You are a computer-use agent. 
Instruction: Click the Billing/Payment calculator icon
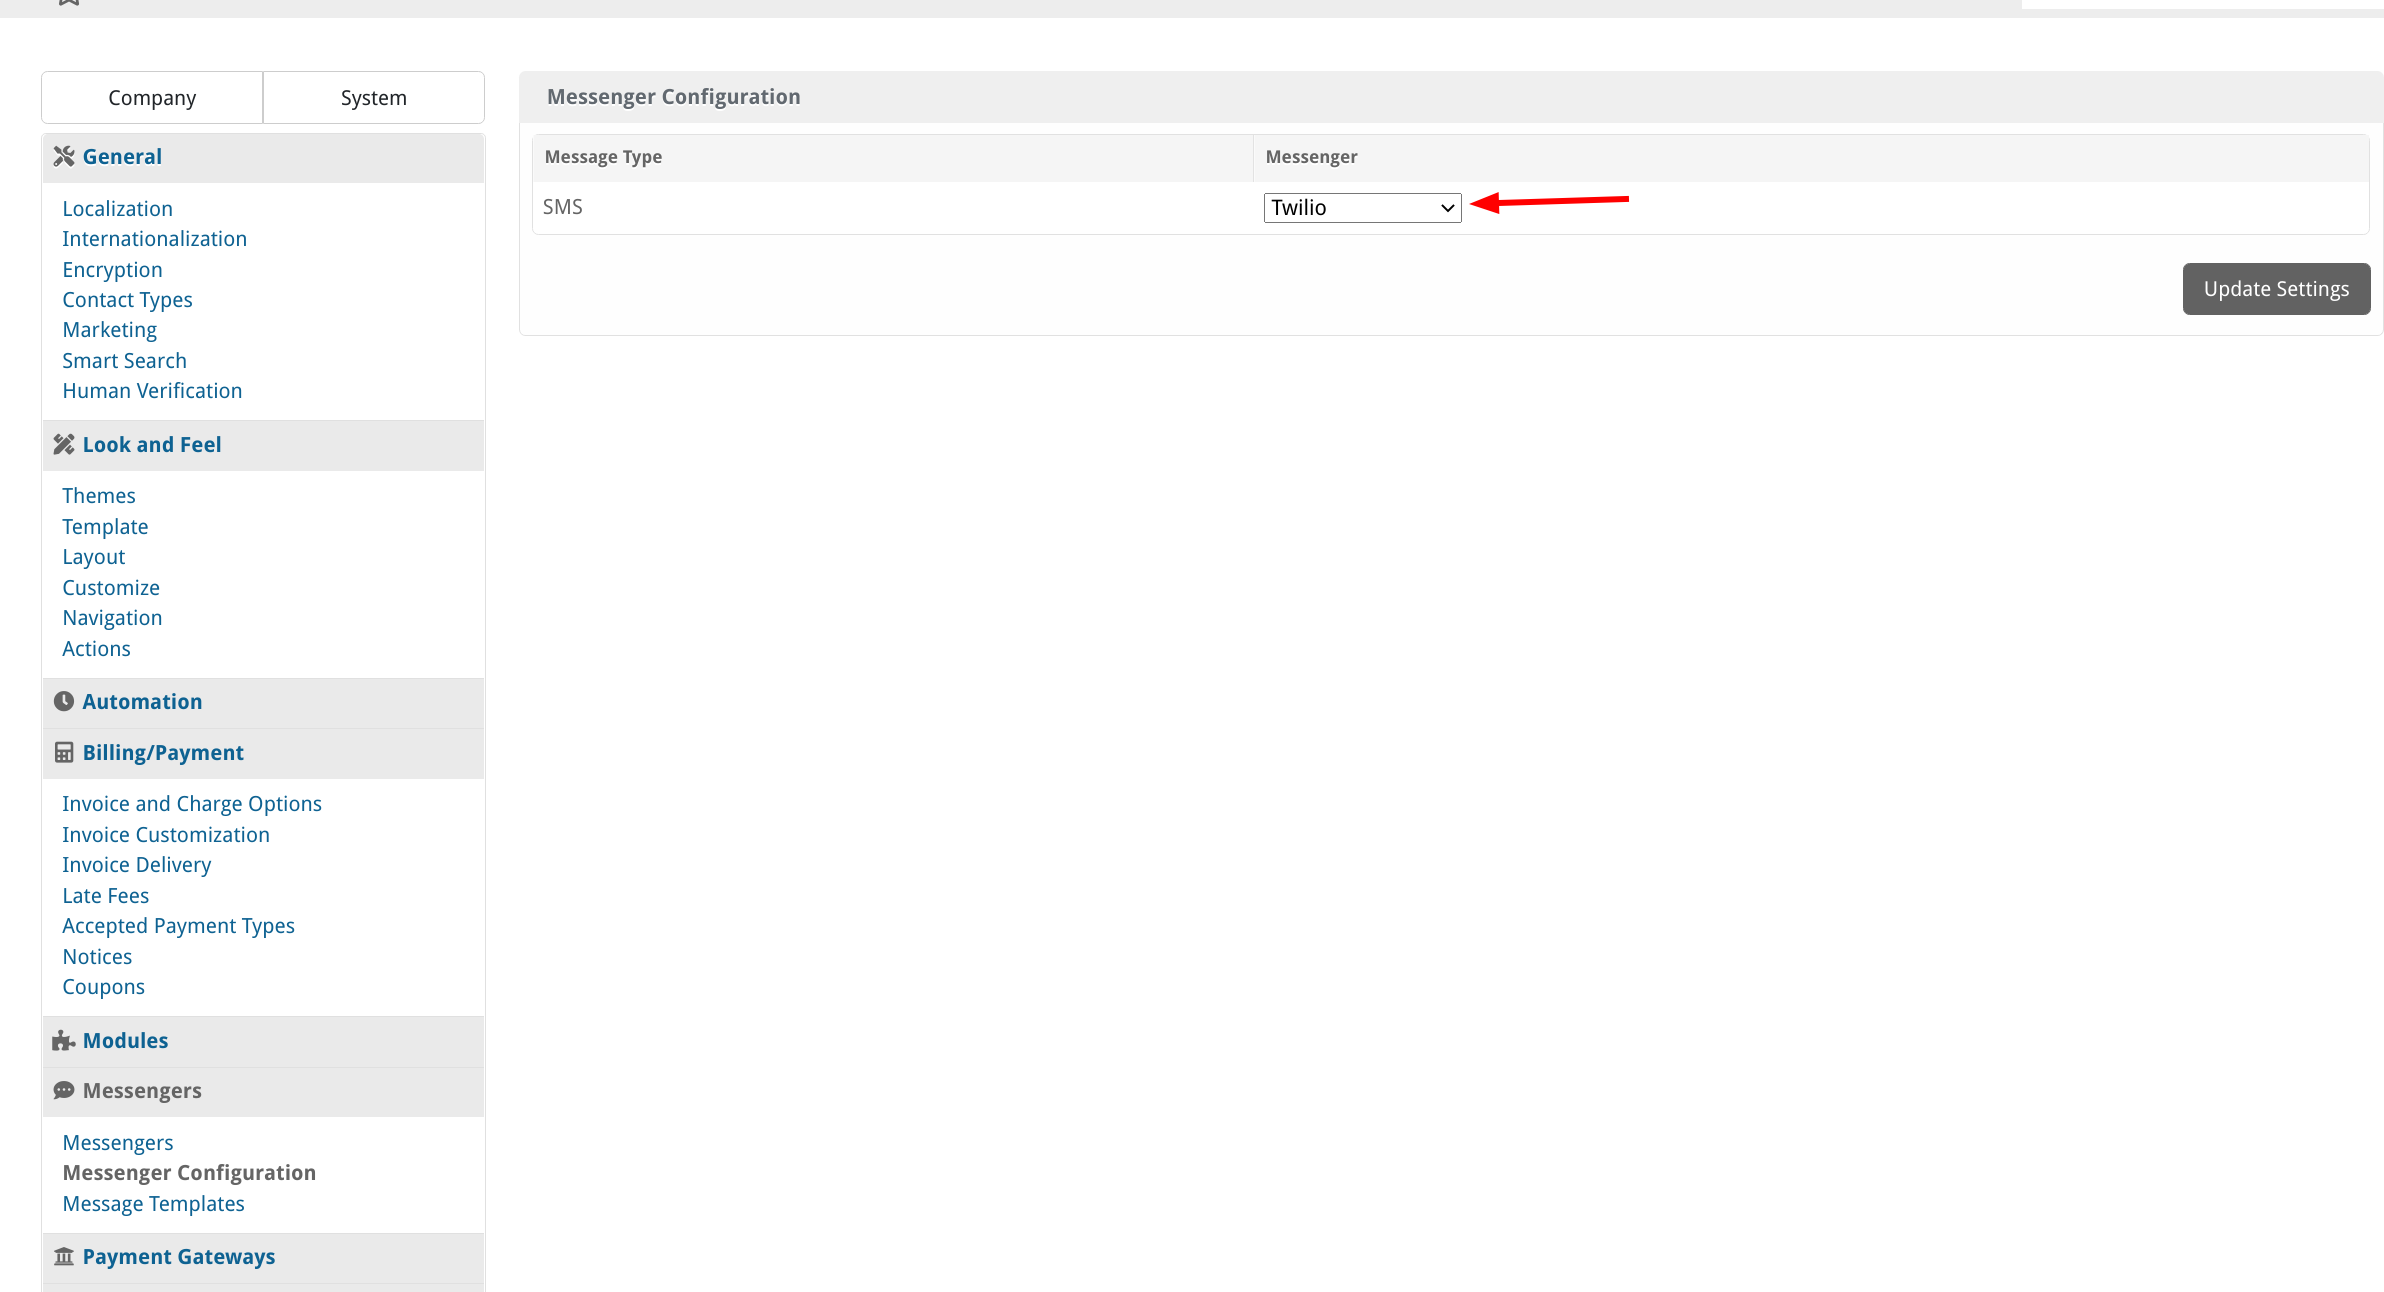64,752
